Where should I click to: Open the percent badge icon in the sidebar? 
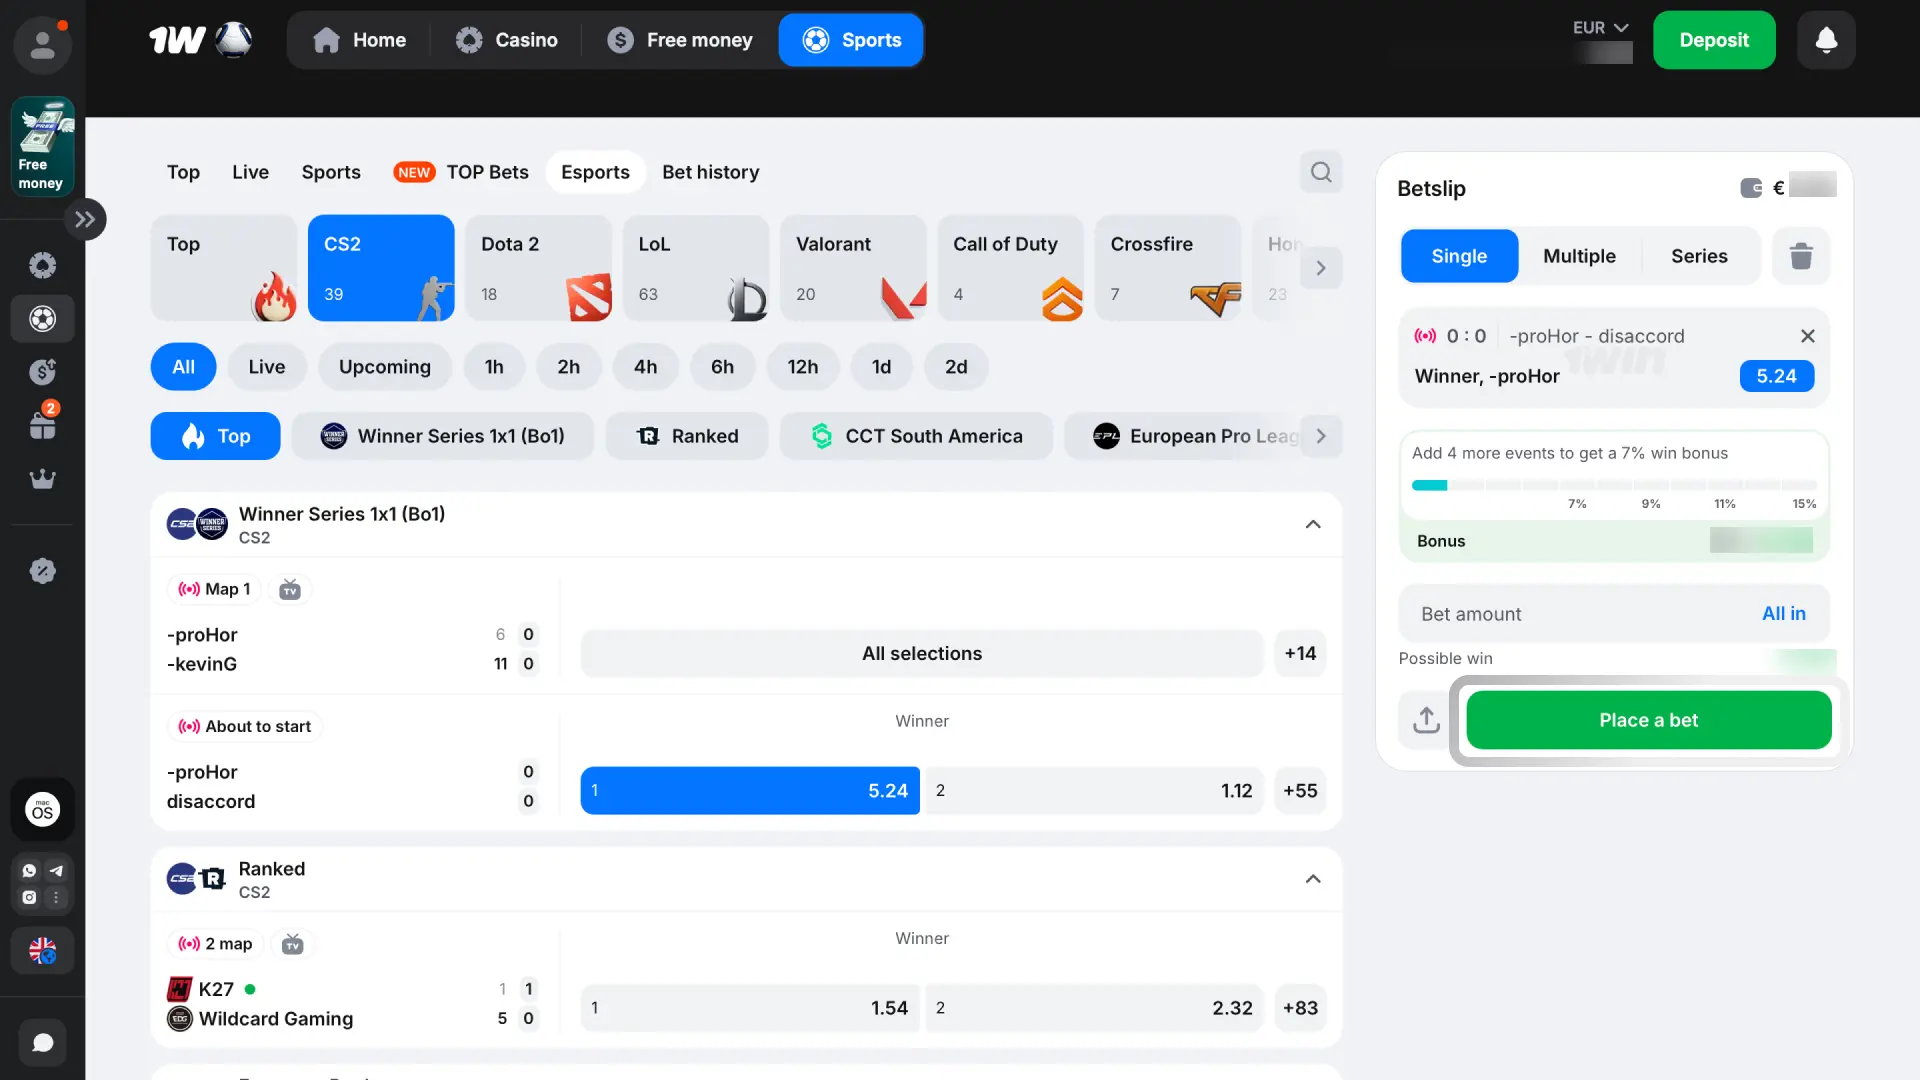click(42, 571)
